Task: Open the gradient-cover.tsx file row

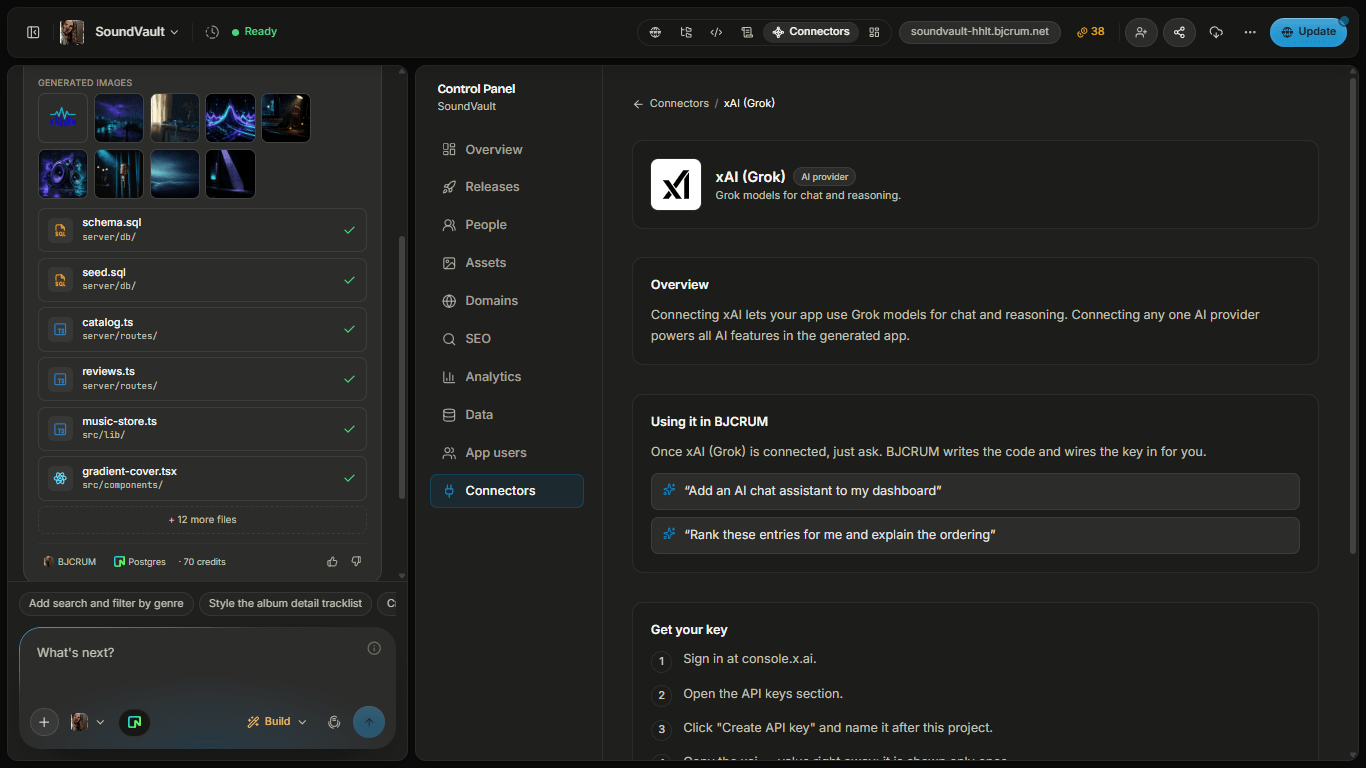Action: 202,479
